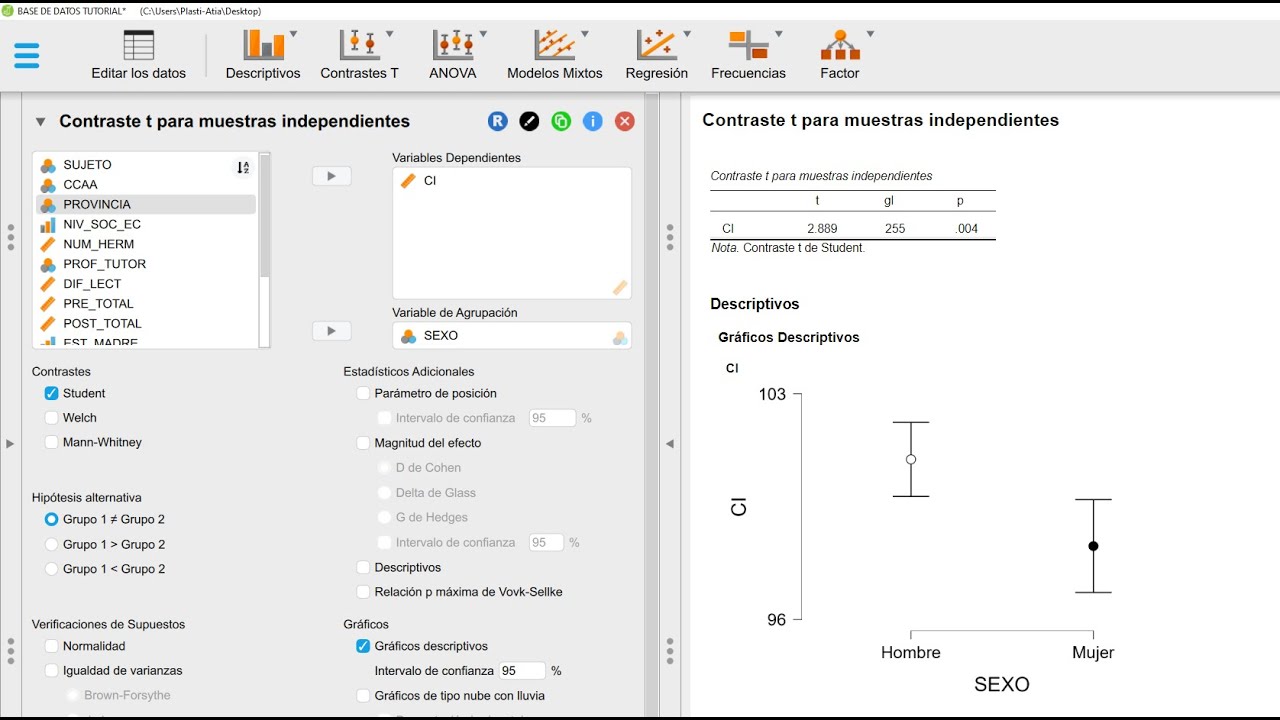The width and height of the screenshot is (1280, 720).
Task: Enable the Welch test checkbox
Action: [51, 418]
